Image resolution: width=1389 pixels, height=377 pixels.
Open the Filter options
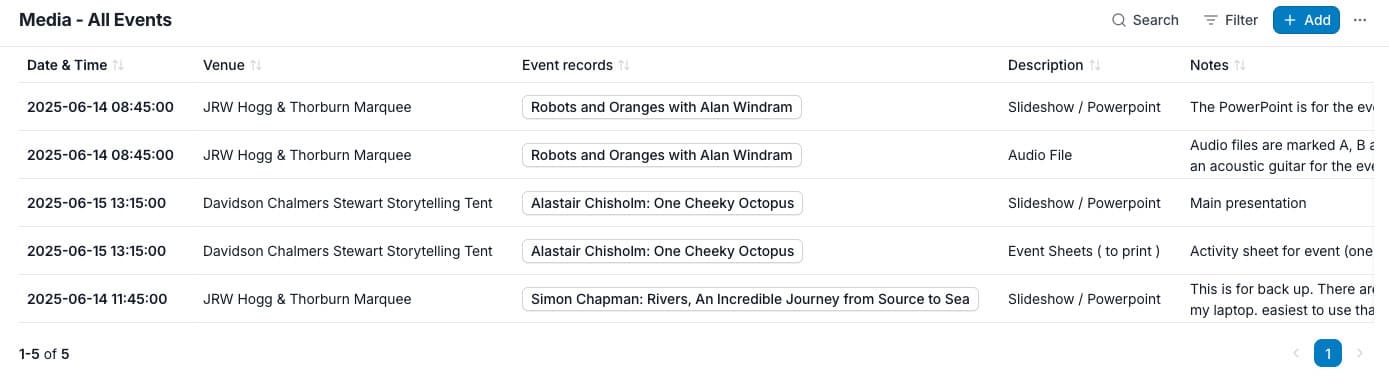(x=1230, y=20)
